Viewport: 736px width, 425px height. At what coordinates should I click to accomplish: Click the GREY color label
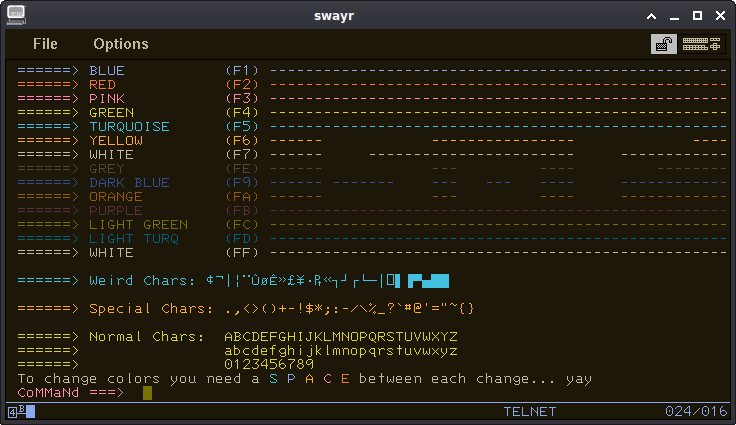pyautogui.click(x=107, y=169)
